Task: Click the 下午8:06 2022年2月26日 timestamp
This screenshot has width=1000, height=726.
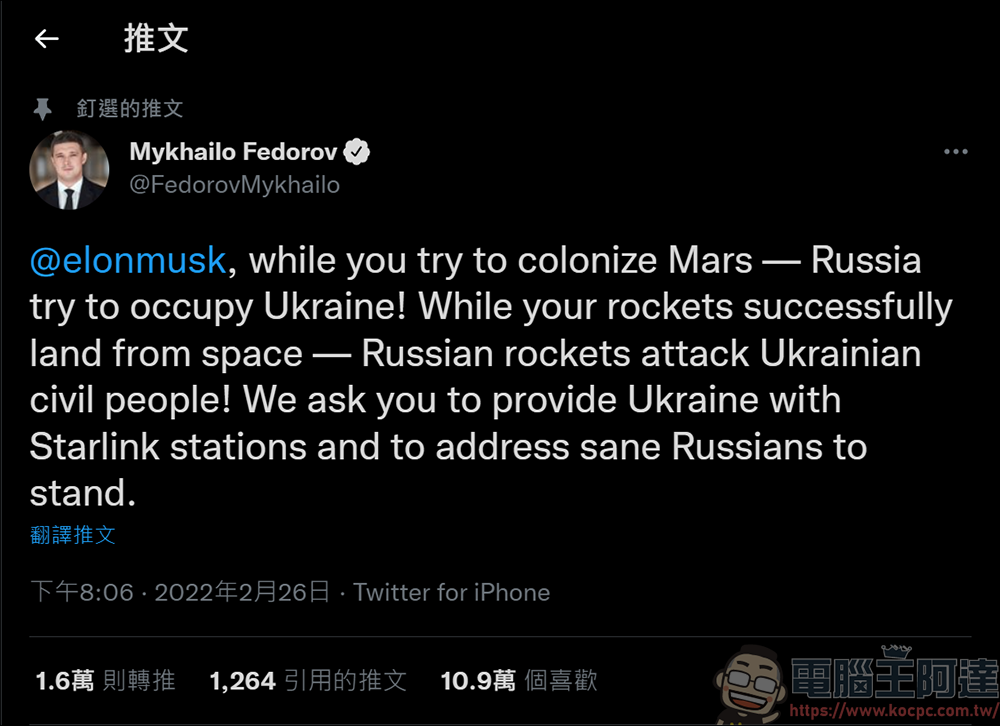Action: [x=180, y=592]
